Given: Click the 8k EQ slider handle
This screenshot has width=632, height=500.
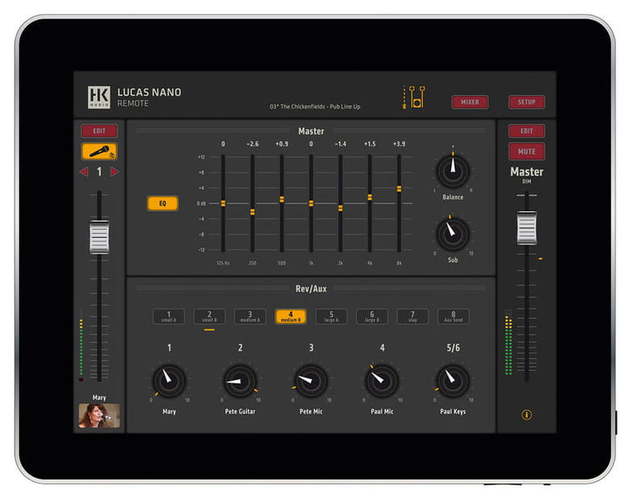Looking at the screenshot, I should click(399, 189).
